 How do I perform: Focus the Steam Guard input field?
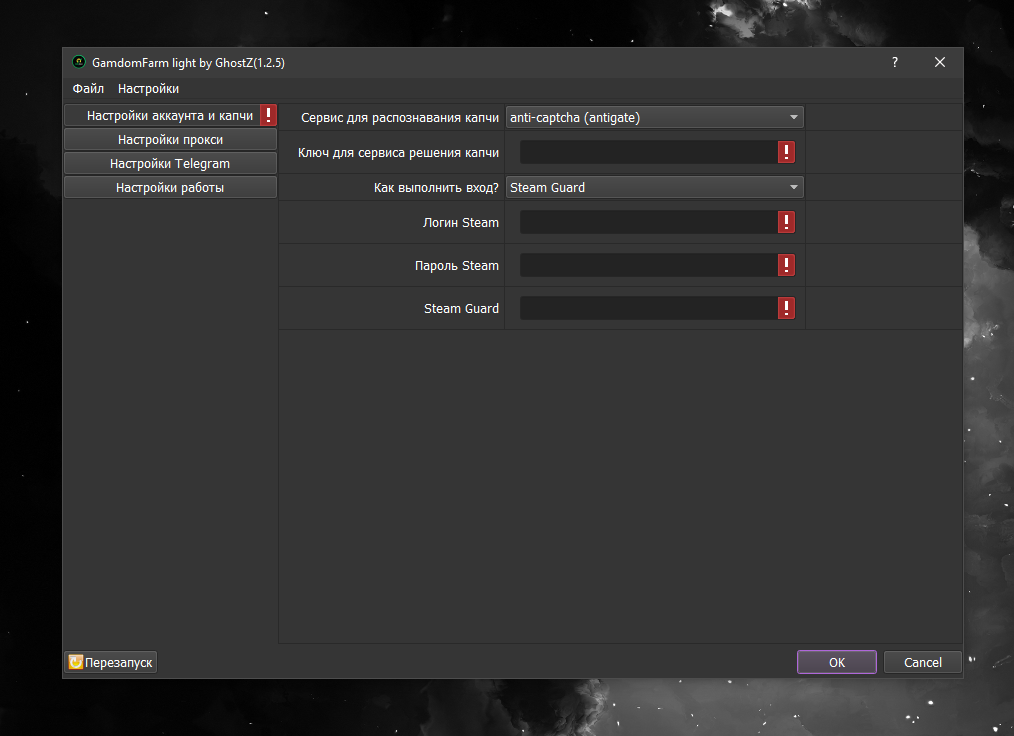tap(649, 308)
